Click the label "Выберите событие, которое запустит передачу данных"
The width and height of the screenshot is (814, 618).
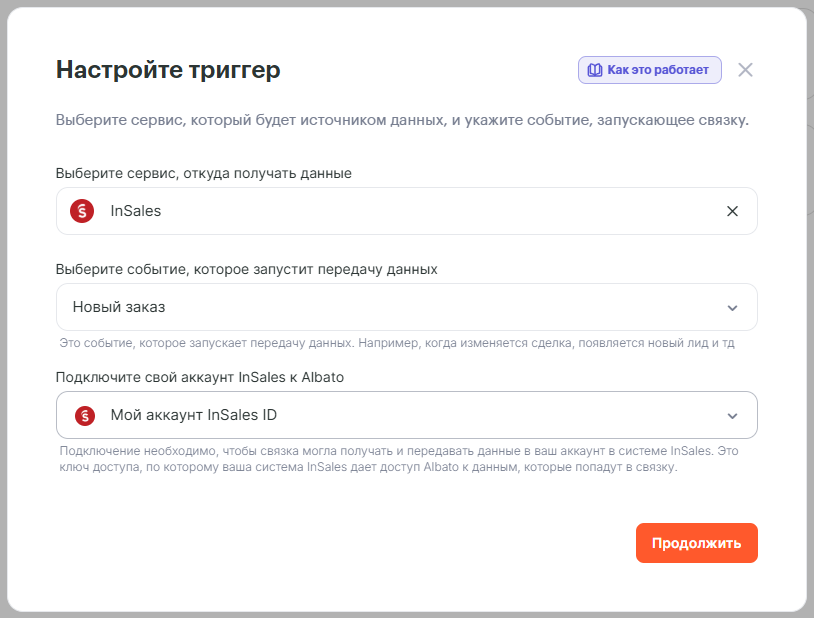tap(247, 269)
